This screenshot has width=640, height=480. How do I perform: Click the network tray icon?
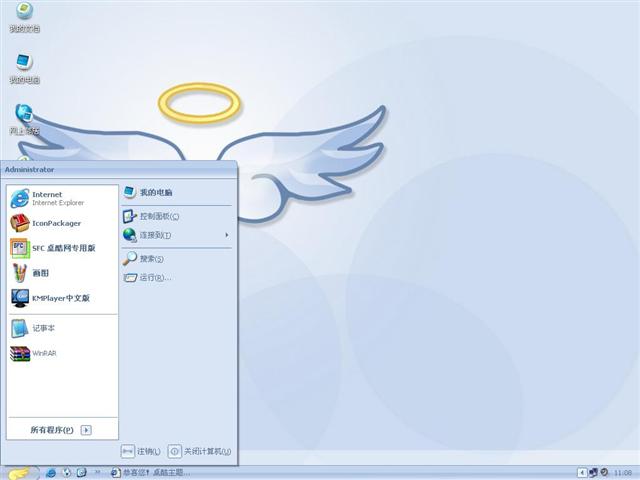(593, 473)
